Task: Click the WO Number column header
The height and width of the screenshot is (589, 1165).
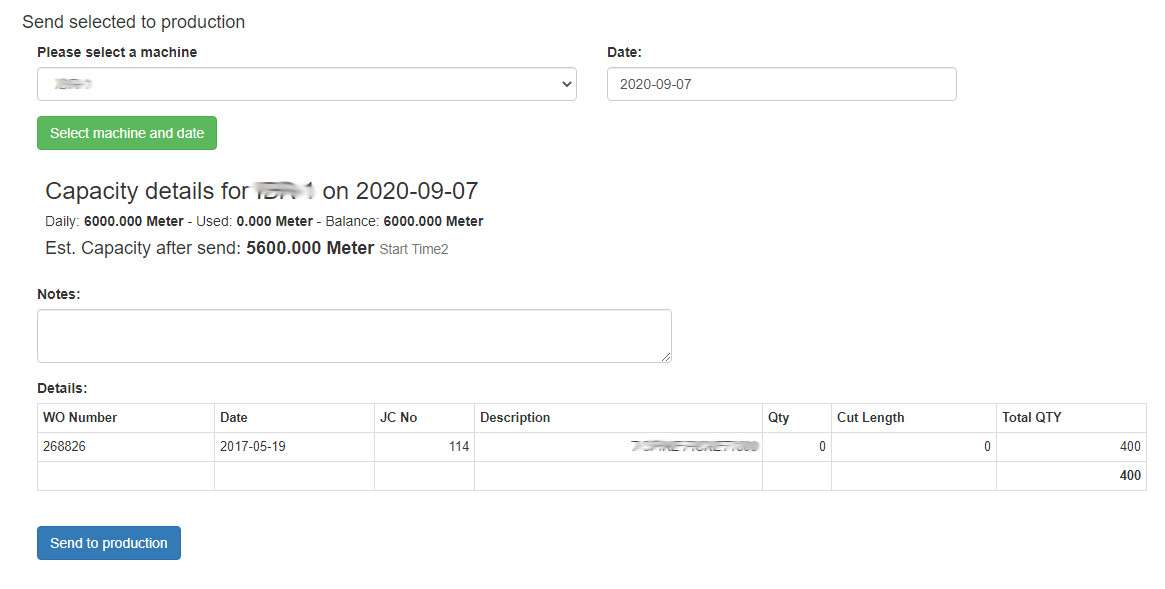Action: pos(80,417)
